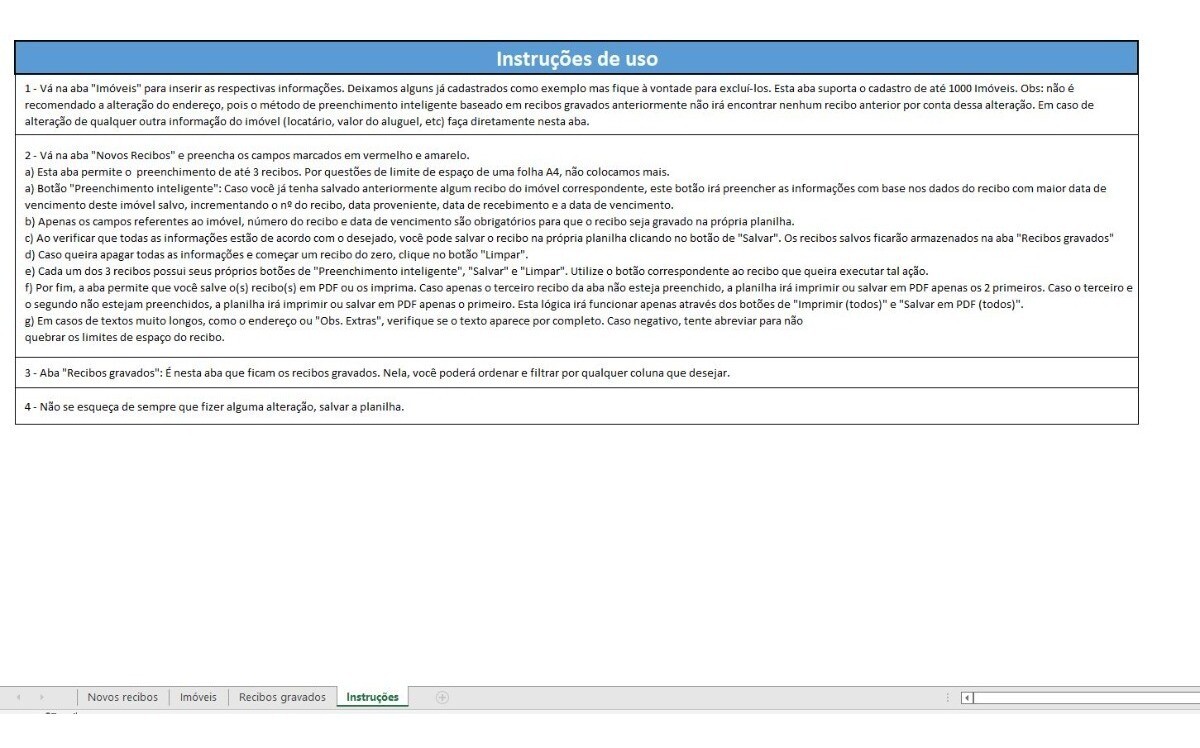
Task: Select instruction 4 cell about saving planilha
Action: click(x=577, y=407)
